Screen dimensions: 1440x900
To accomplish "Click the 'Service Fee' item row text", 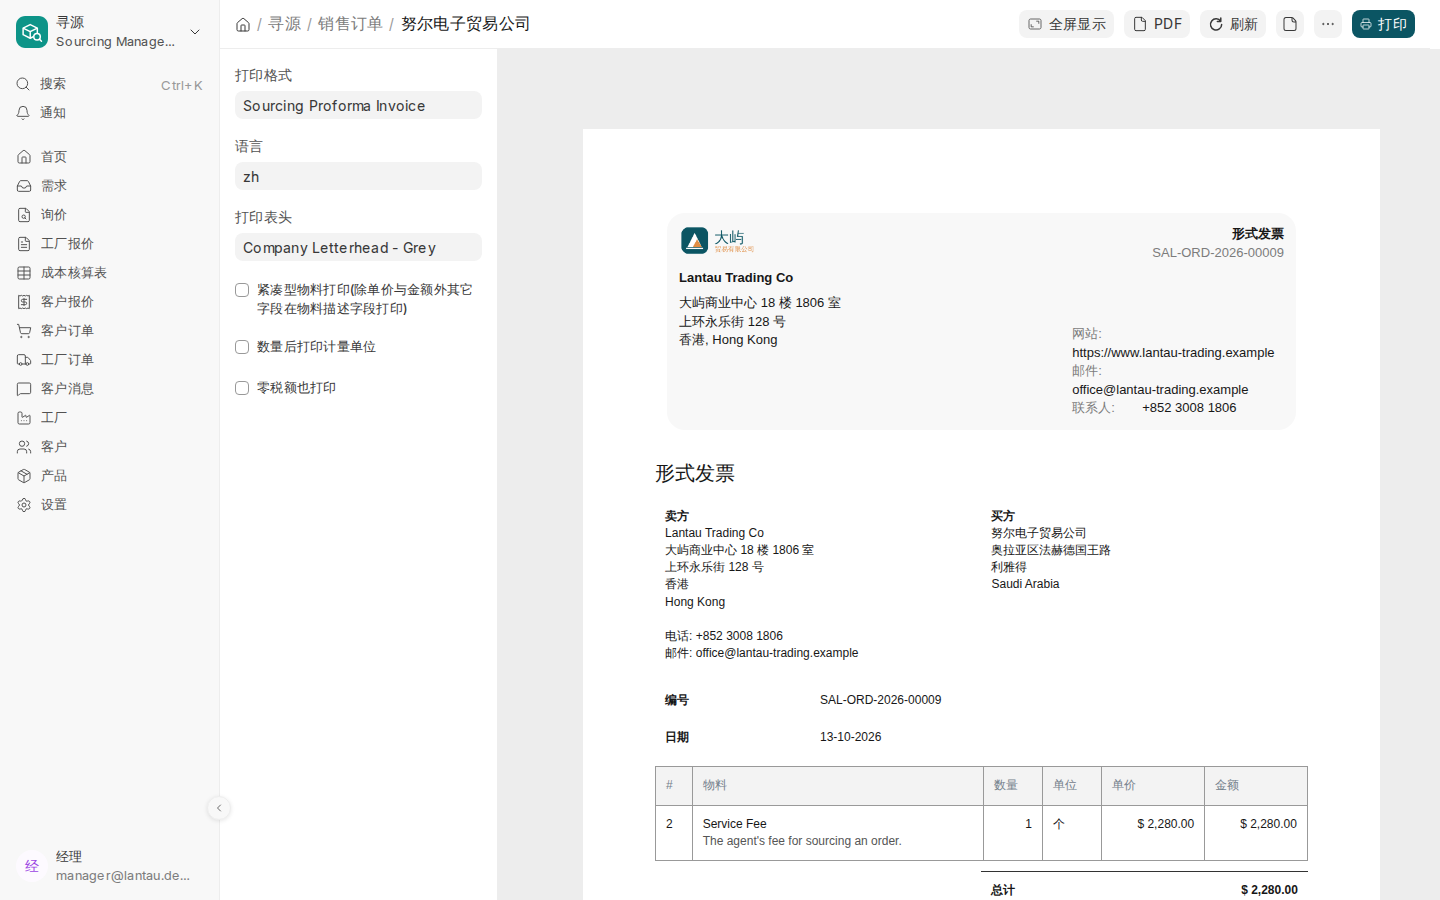I will [734, 824].
